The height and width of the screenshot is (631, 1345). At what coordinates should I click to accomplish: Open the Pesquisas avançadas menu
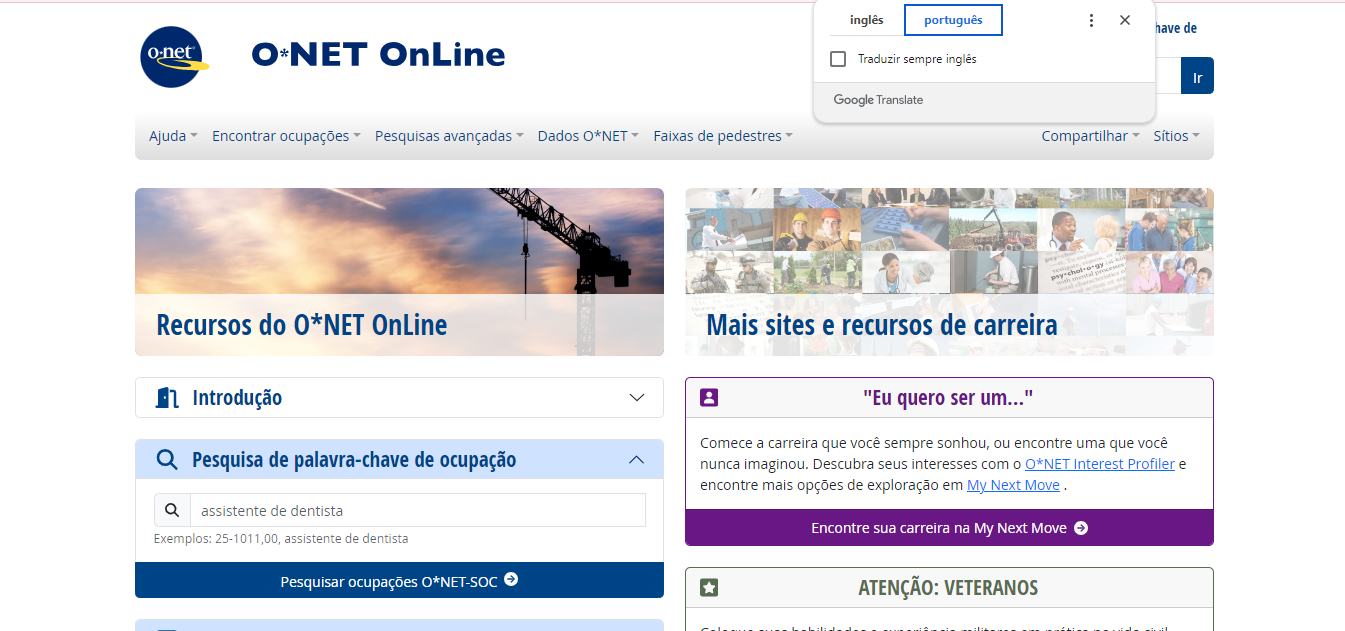tap(449, 136)
